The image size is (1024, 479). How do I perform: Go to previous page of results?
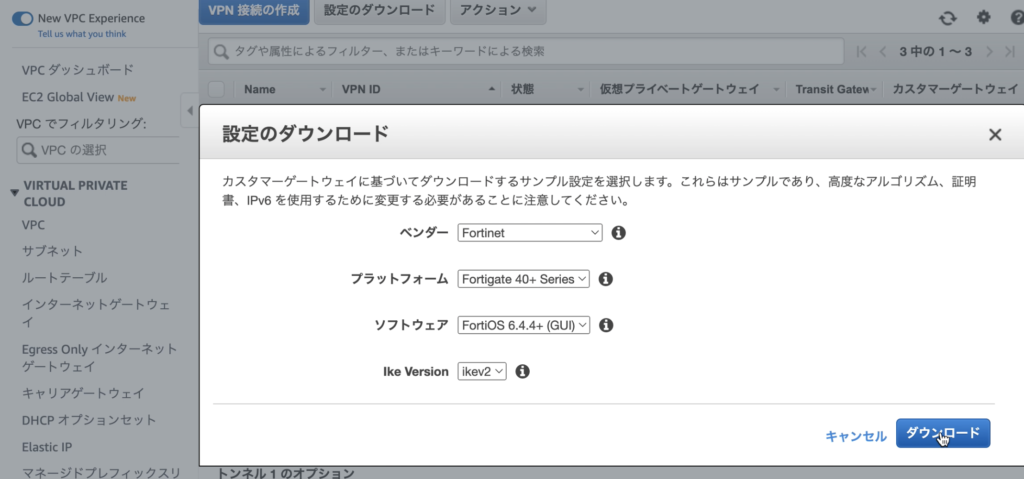883,52
